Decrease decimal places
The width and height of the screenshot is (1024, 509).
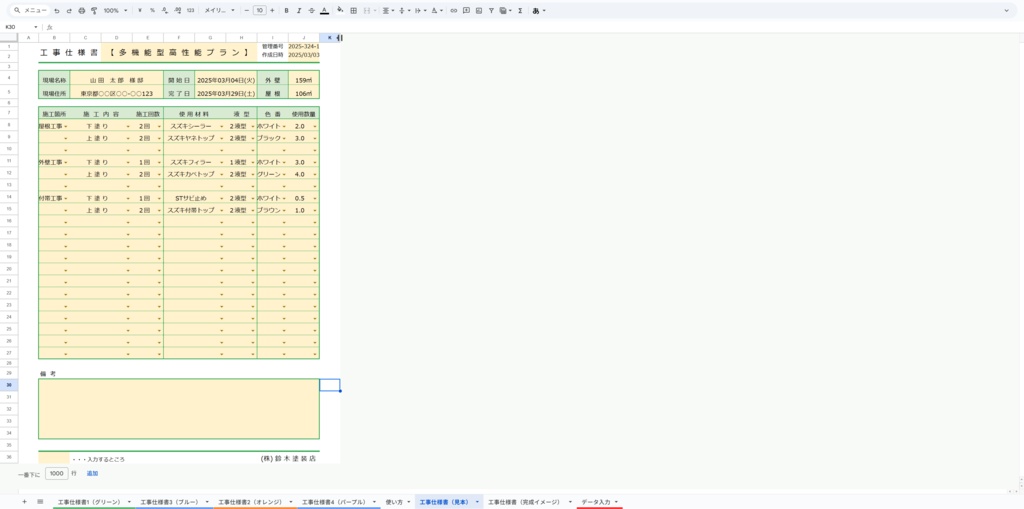pos(165,10)
